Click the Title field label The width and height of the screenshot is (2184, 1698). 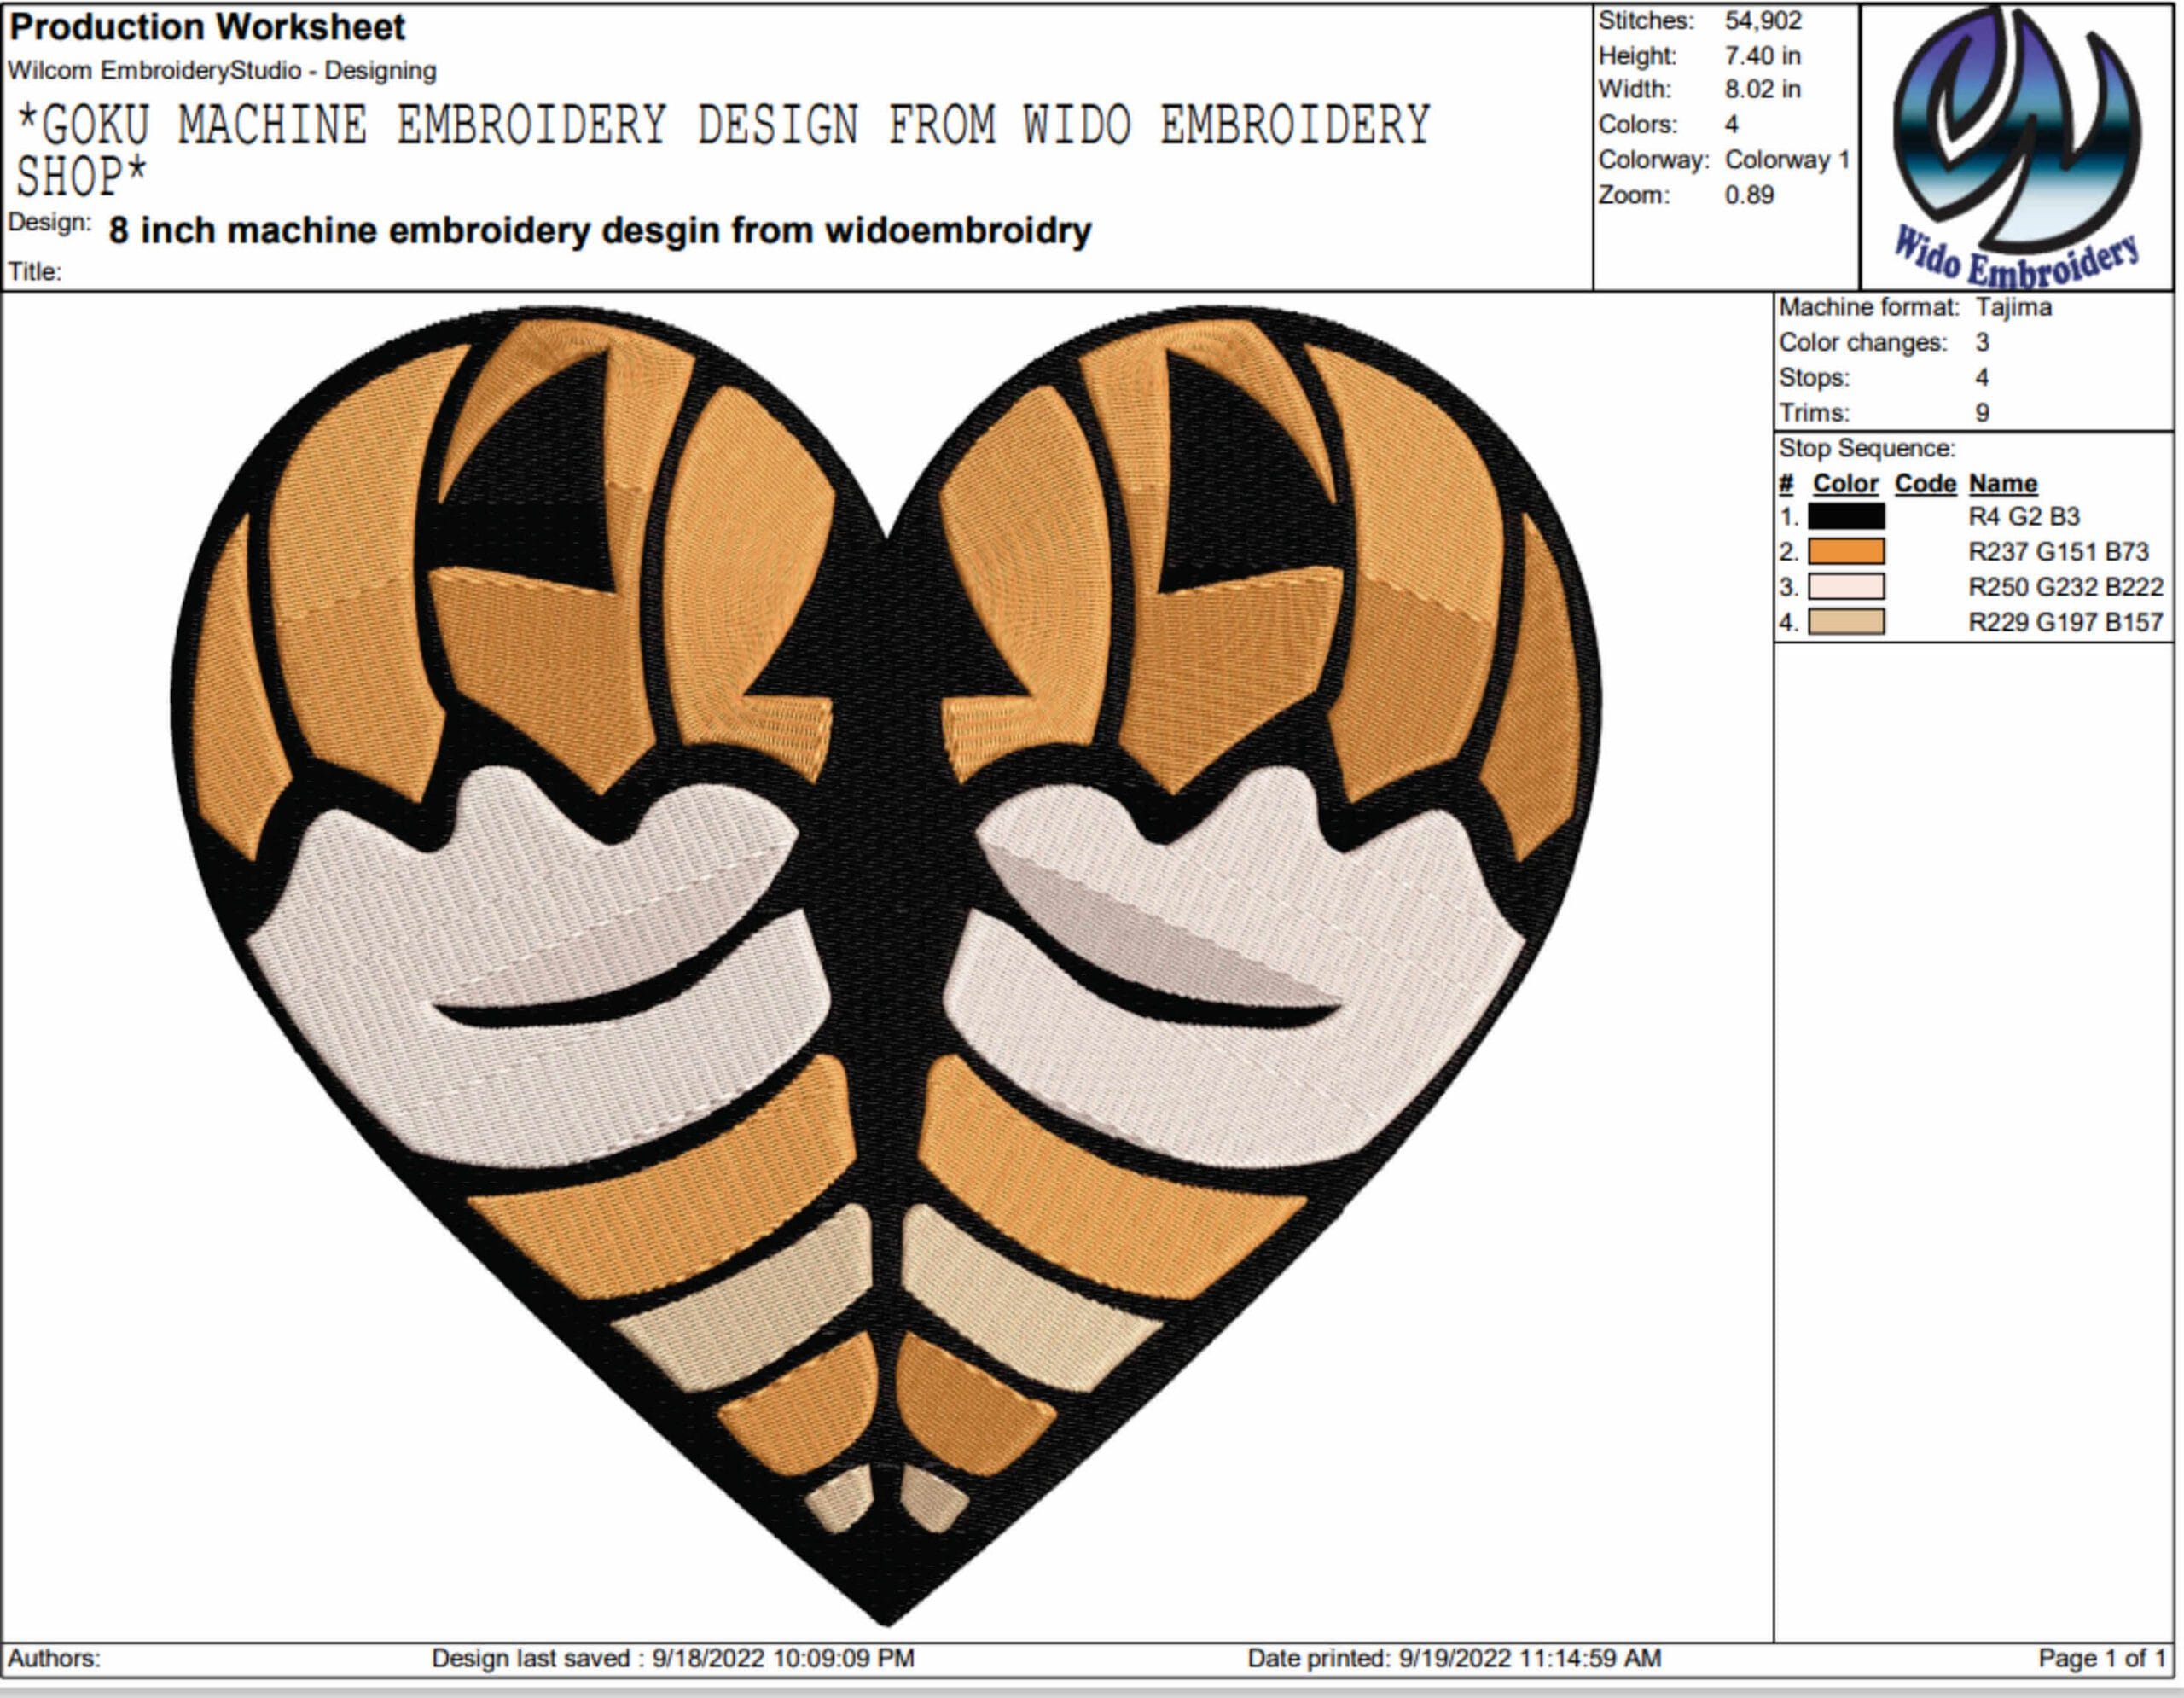tap(35, 271)
